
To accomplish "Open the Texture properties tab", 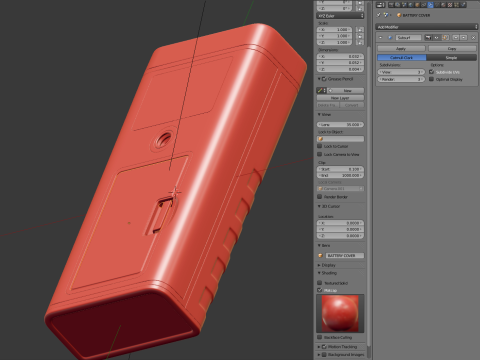I will click(x=450, y=5).
